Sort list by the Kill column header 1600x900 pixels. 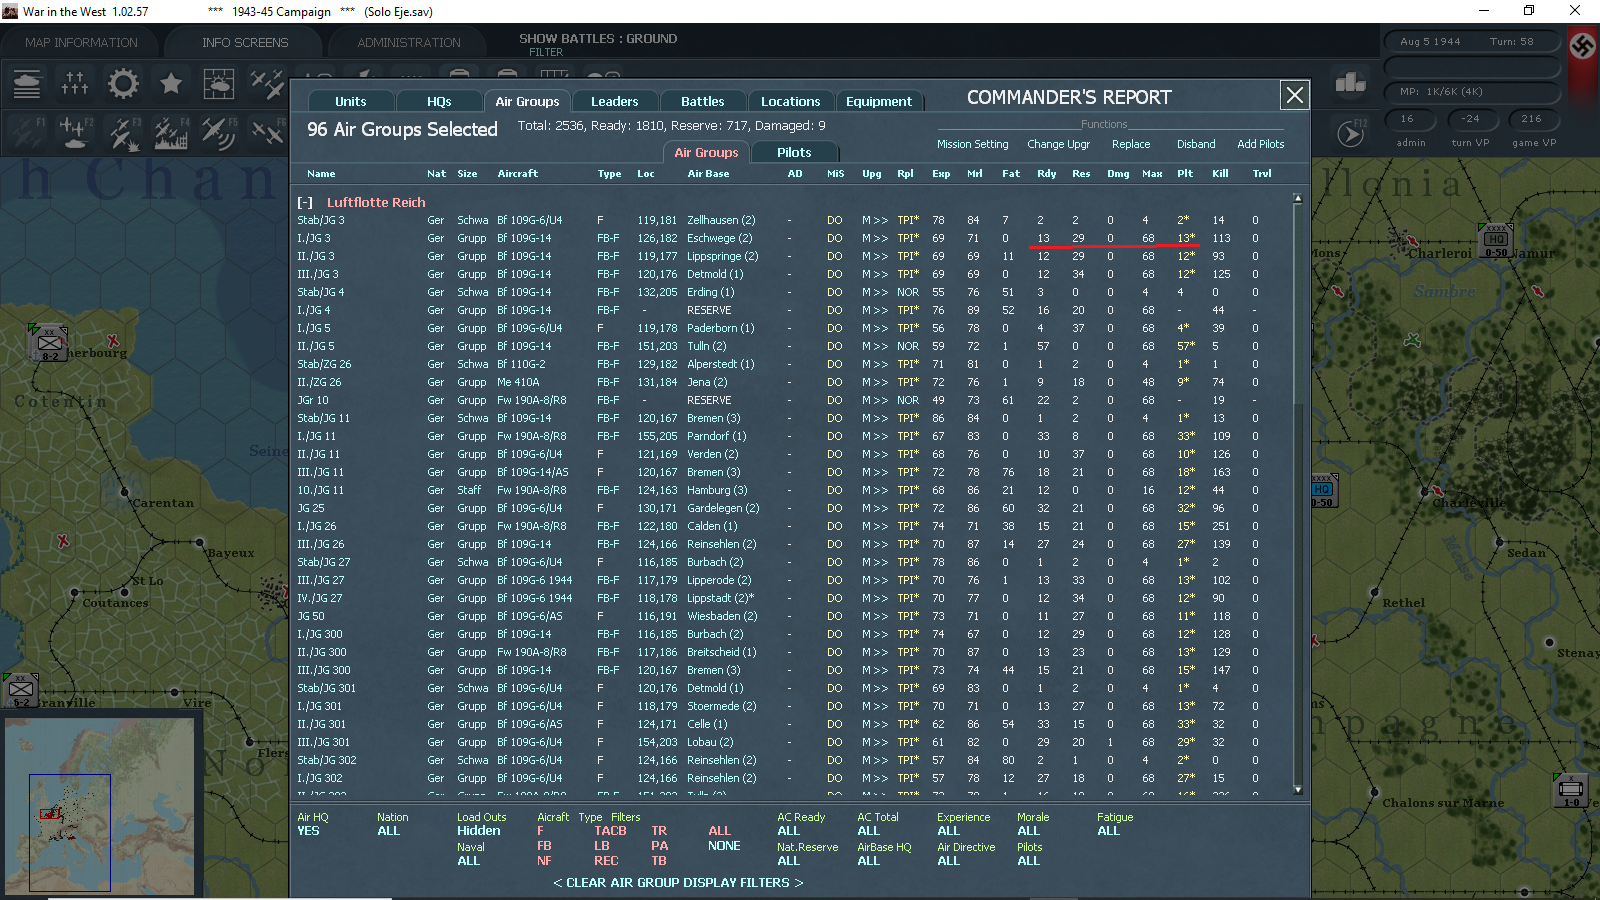[1220, 174]
